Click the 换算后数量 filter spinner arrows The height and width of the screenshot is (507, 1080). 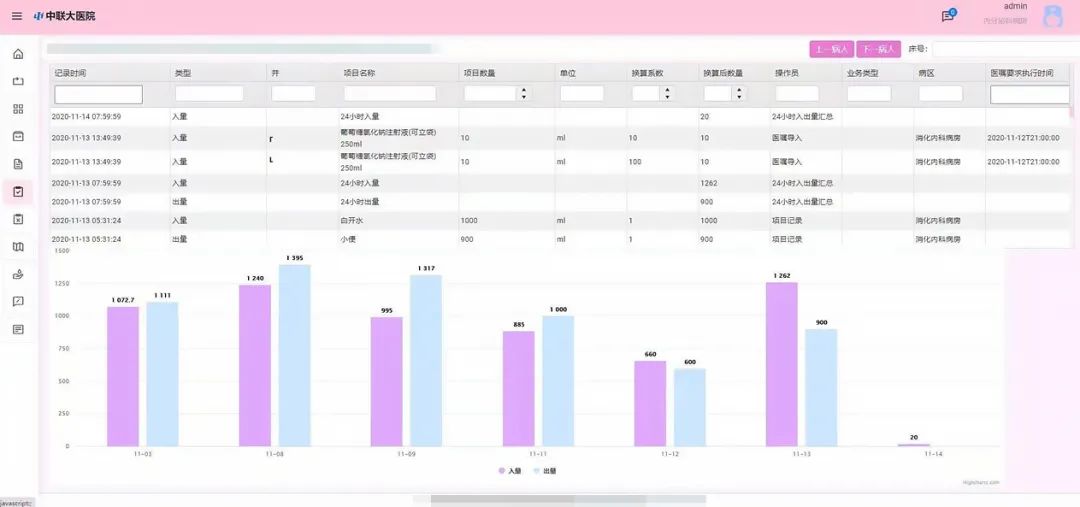pos(739,94)
